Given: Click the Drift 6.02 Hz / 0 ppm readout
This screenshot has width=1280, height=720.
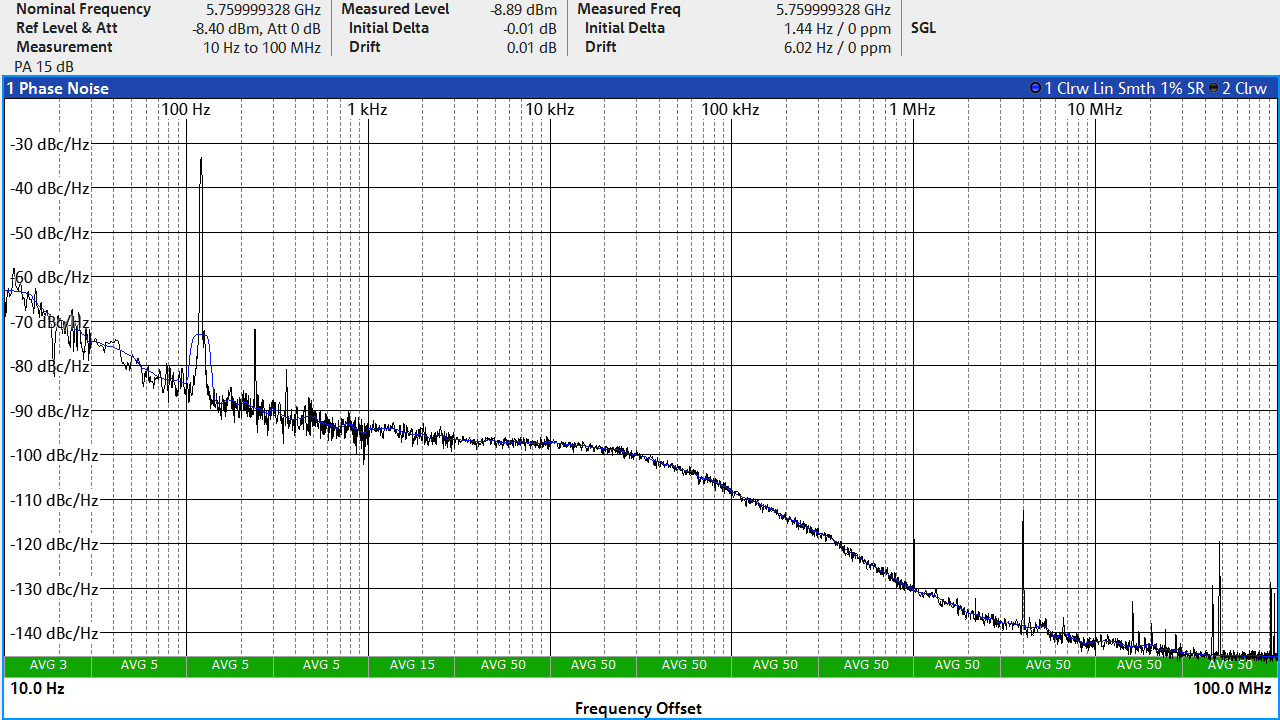Looking at the screenshot, I should pyautogui.click(x=837, y=47).
